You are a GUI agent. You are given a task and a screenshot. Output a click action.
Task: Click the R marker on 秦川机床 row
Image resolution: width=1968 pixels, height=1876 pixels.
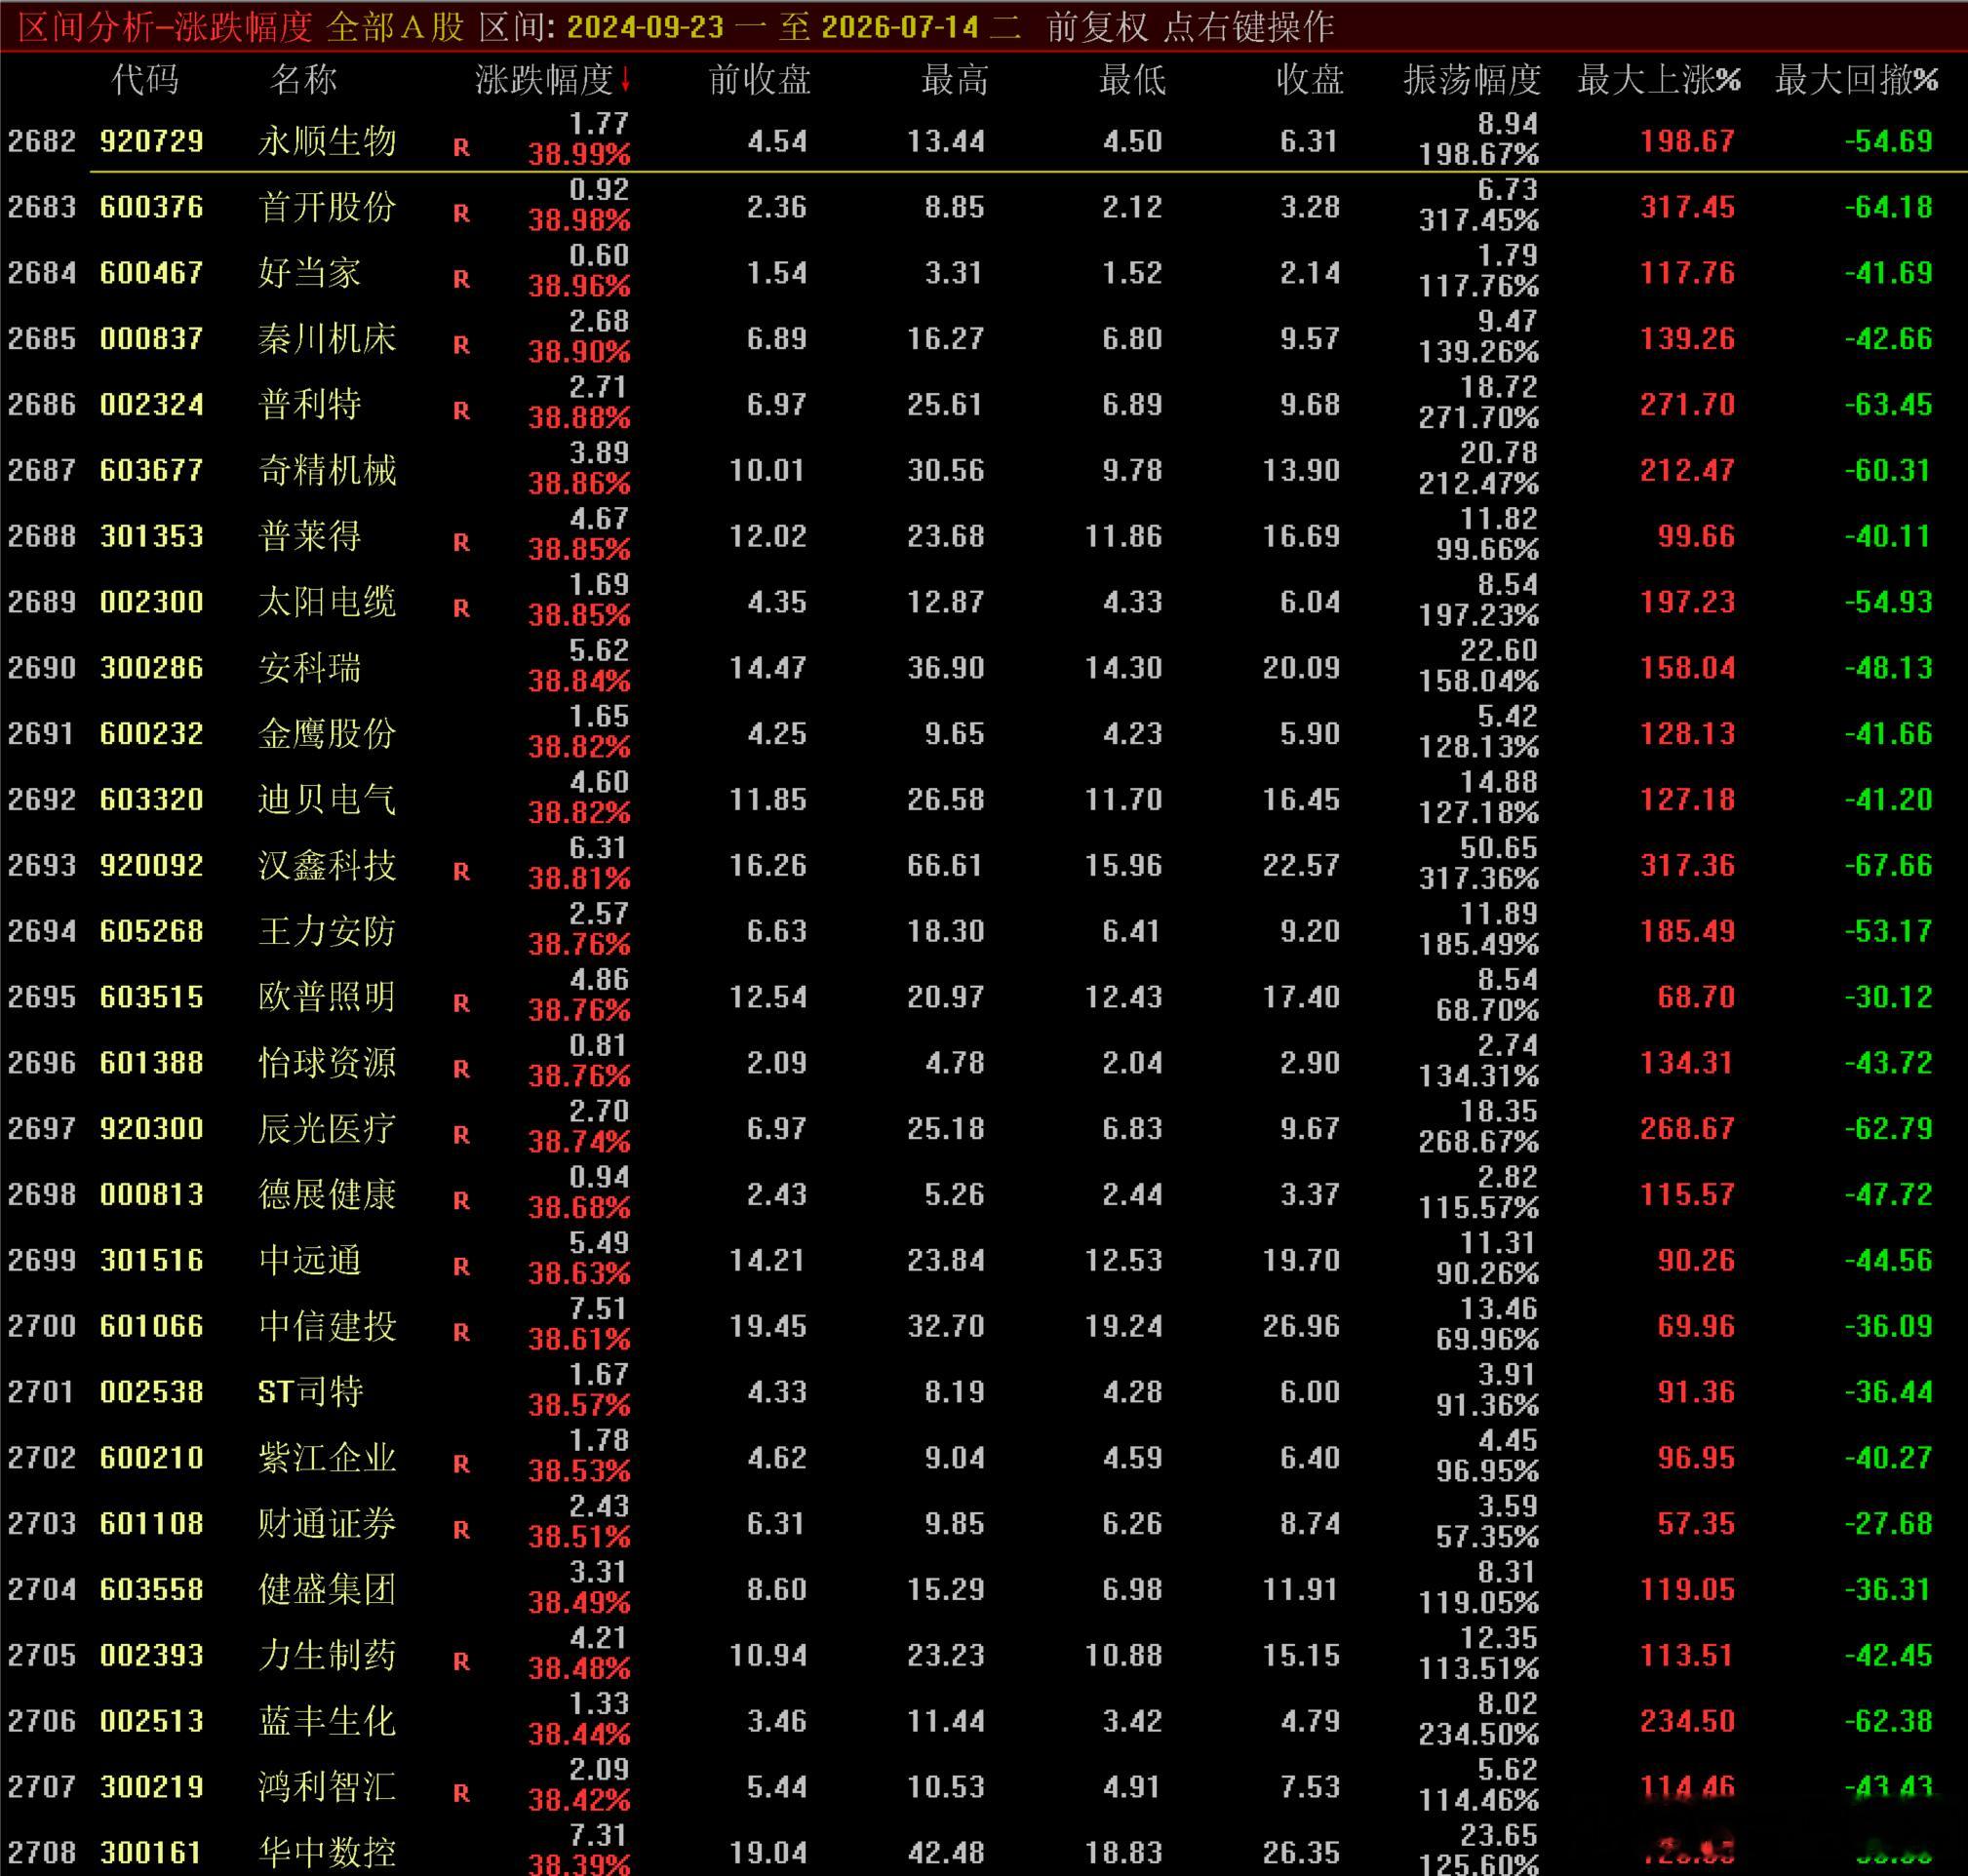pyautogui.click(x=461, y=345)
